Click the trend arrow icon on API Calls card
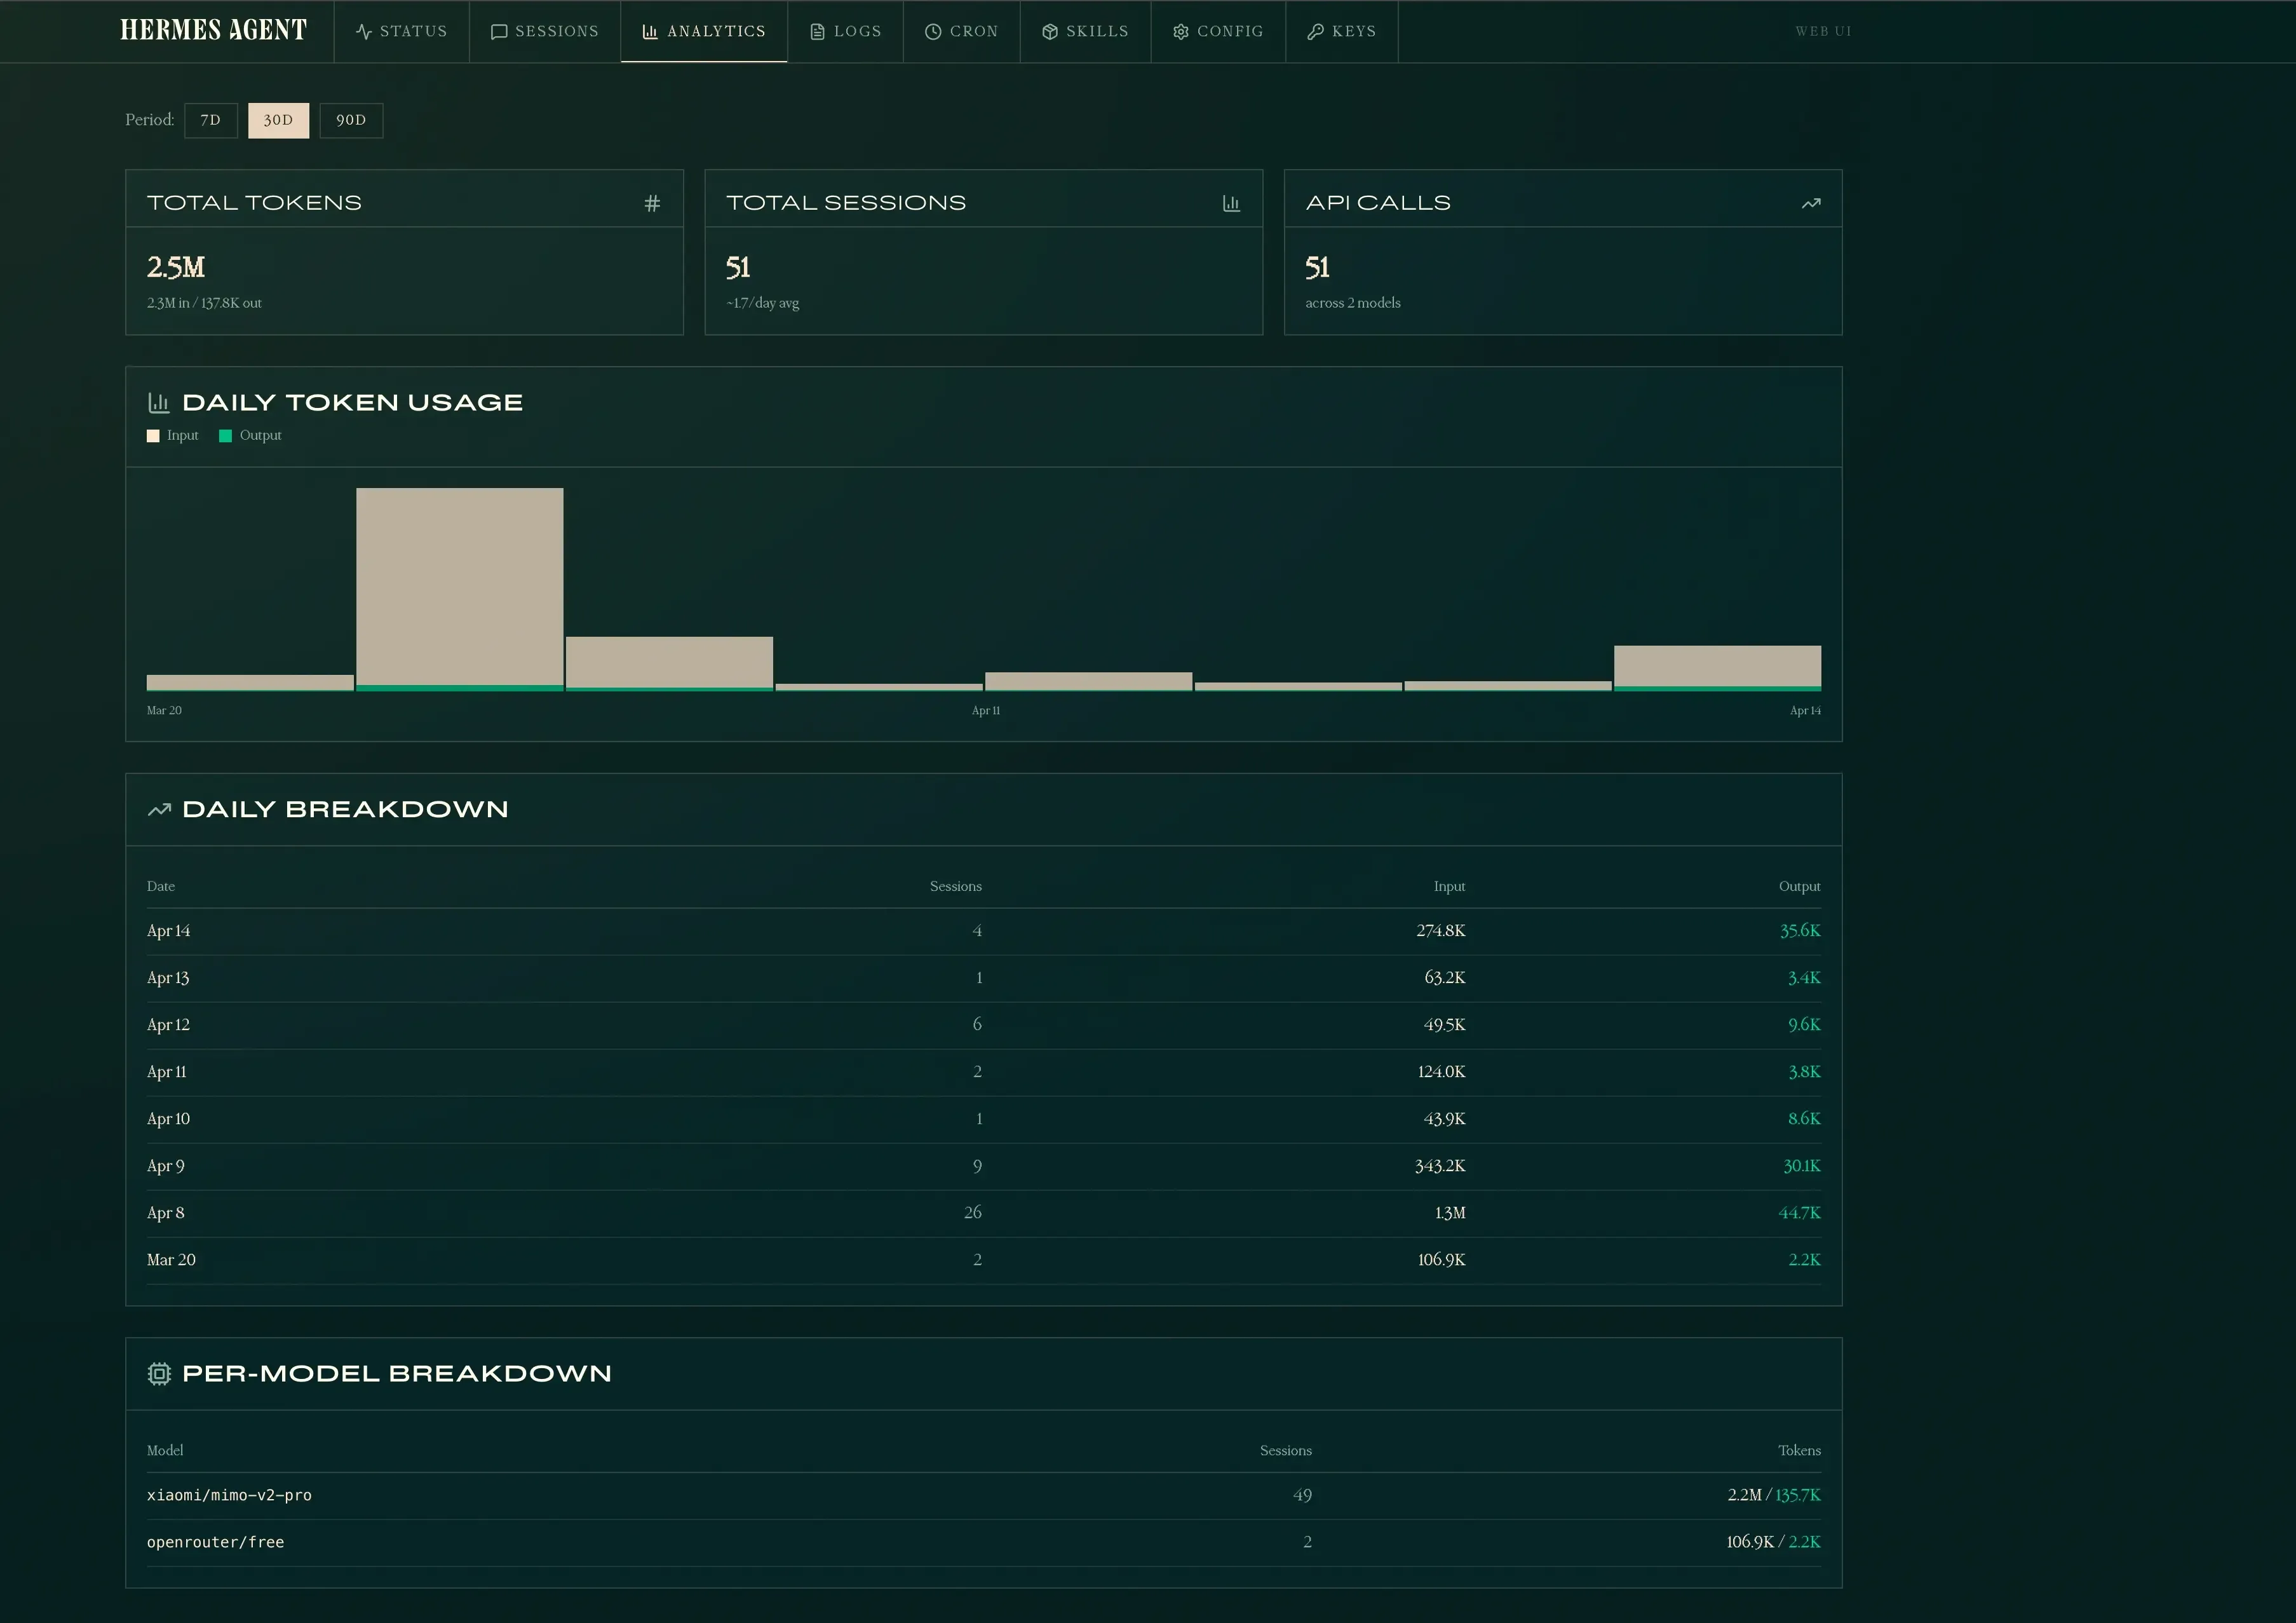 click(x=1812, y=202)
